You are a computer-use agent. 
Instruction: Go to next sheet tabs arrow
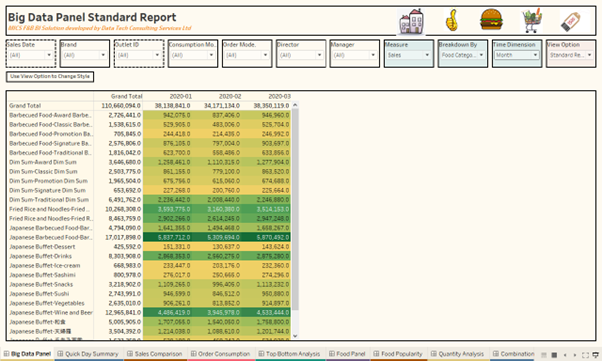575,355
